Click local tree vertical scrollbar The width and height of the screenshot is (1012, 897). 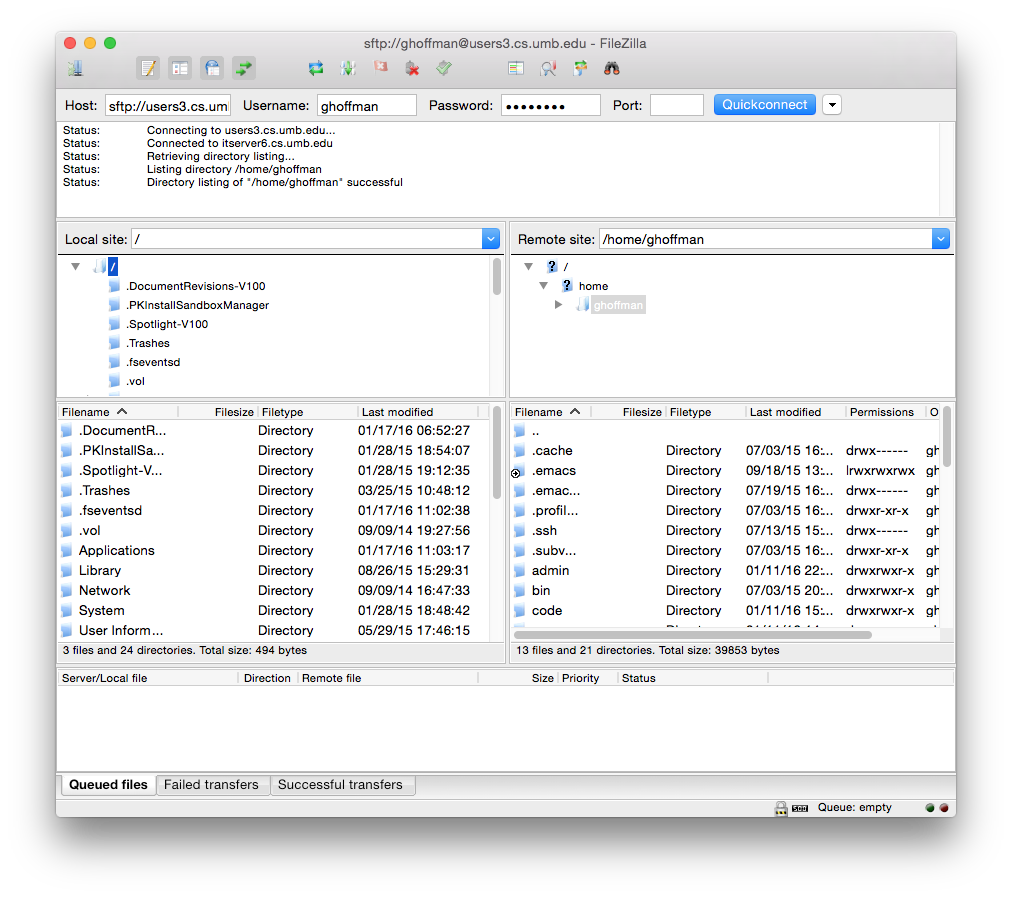pos(497,276)
